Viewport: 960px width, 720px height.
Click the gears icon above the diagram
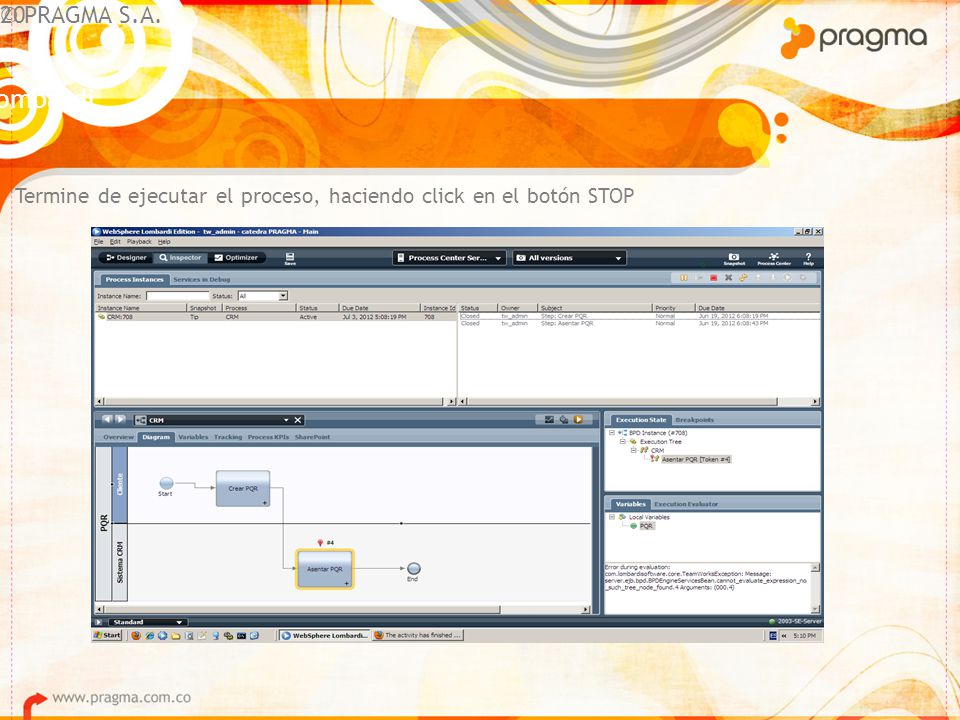(563, 419)
